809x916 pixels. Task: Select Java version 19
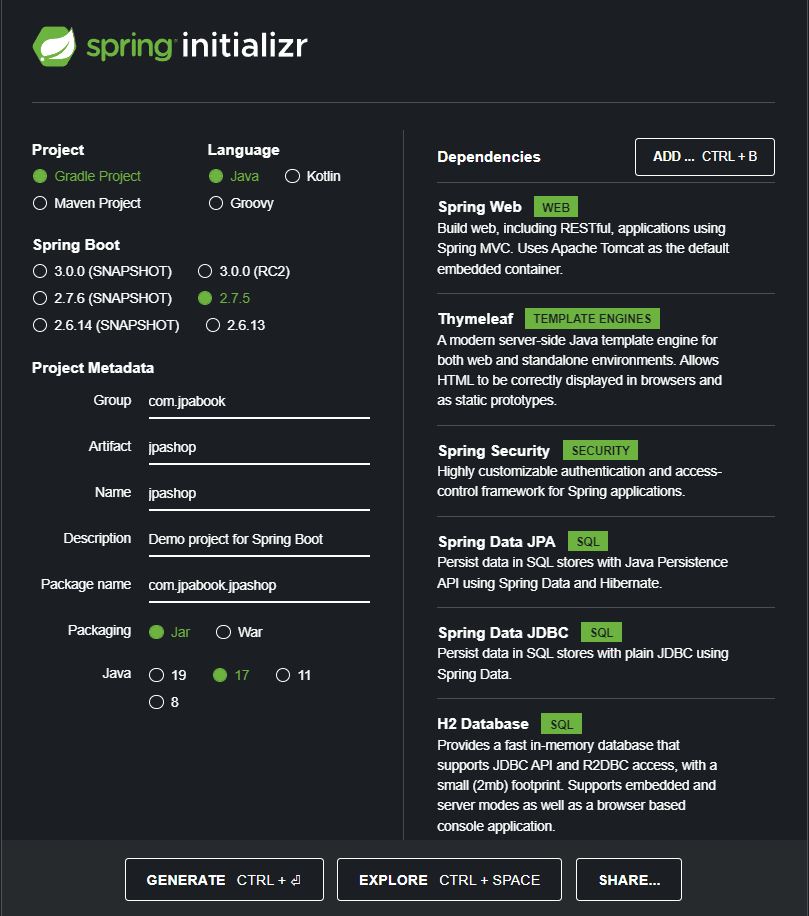pyautogui.click(x=156, y=675)
